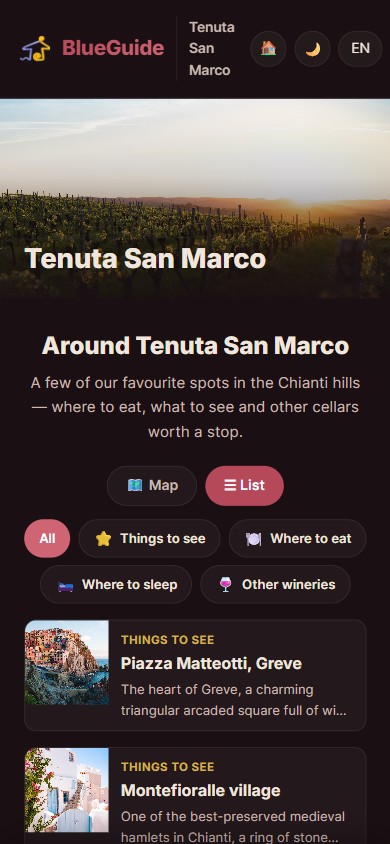Image resolution: width=390 pixels, height=844 pixels.
Task: Open the Piazza Matteotti, Greve title
Action: (211, 663)
